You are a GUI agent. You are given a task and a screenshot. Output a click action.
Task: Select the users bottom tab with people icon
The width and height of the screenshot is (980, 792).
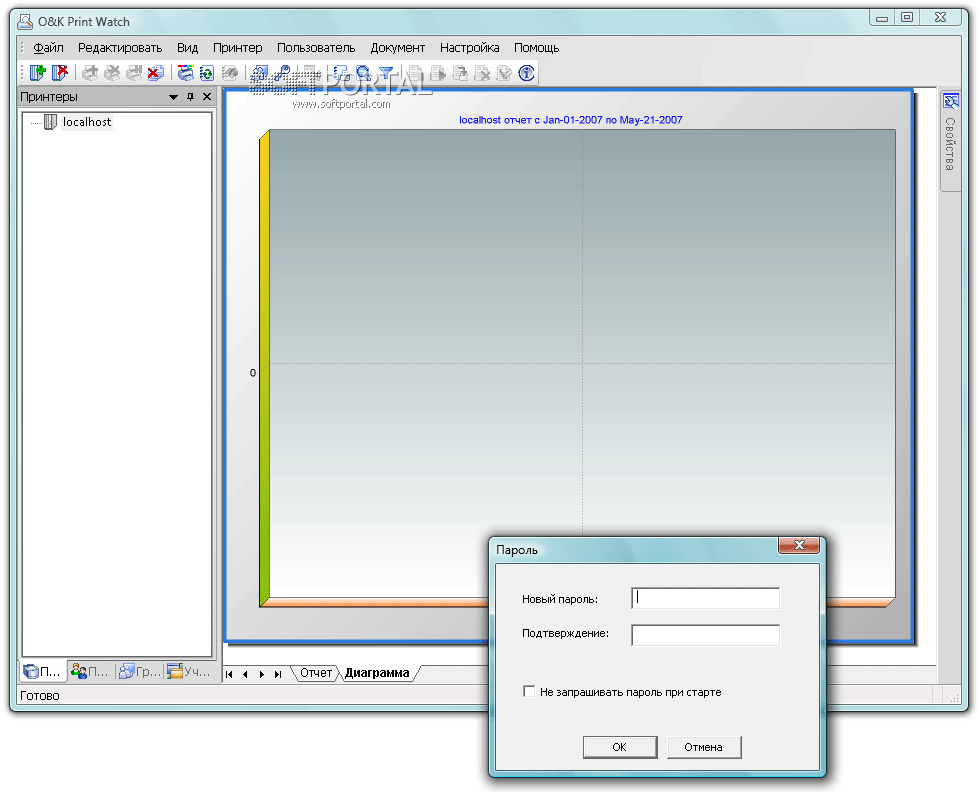(x=90, y=671)
